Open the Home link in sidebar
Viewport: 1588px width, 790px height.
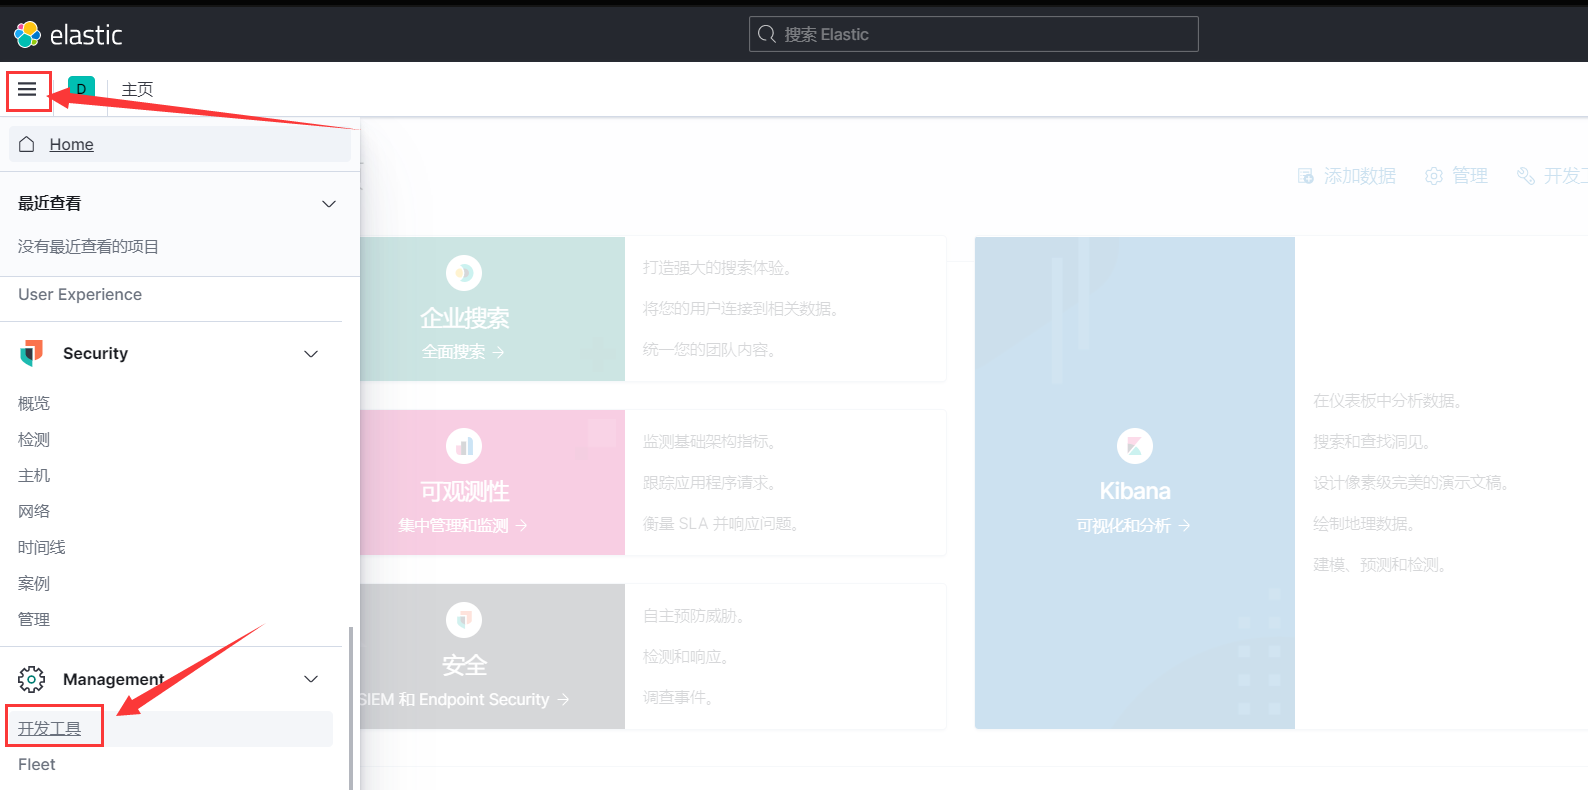pos(72,144)
